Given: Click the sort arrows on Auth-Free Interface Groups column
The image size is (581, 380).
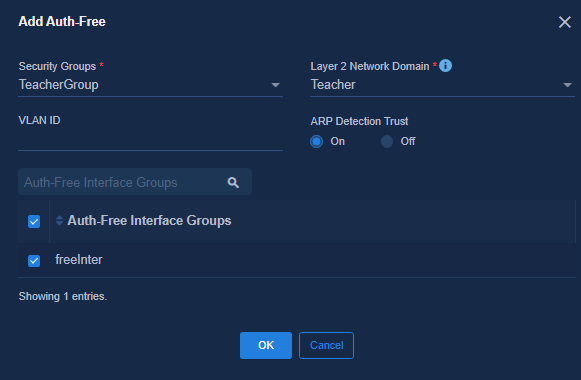Looking at the screenshot, I should coord(59,220).
